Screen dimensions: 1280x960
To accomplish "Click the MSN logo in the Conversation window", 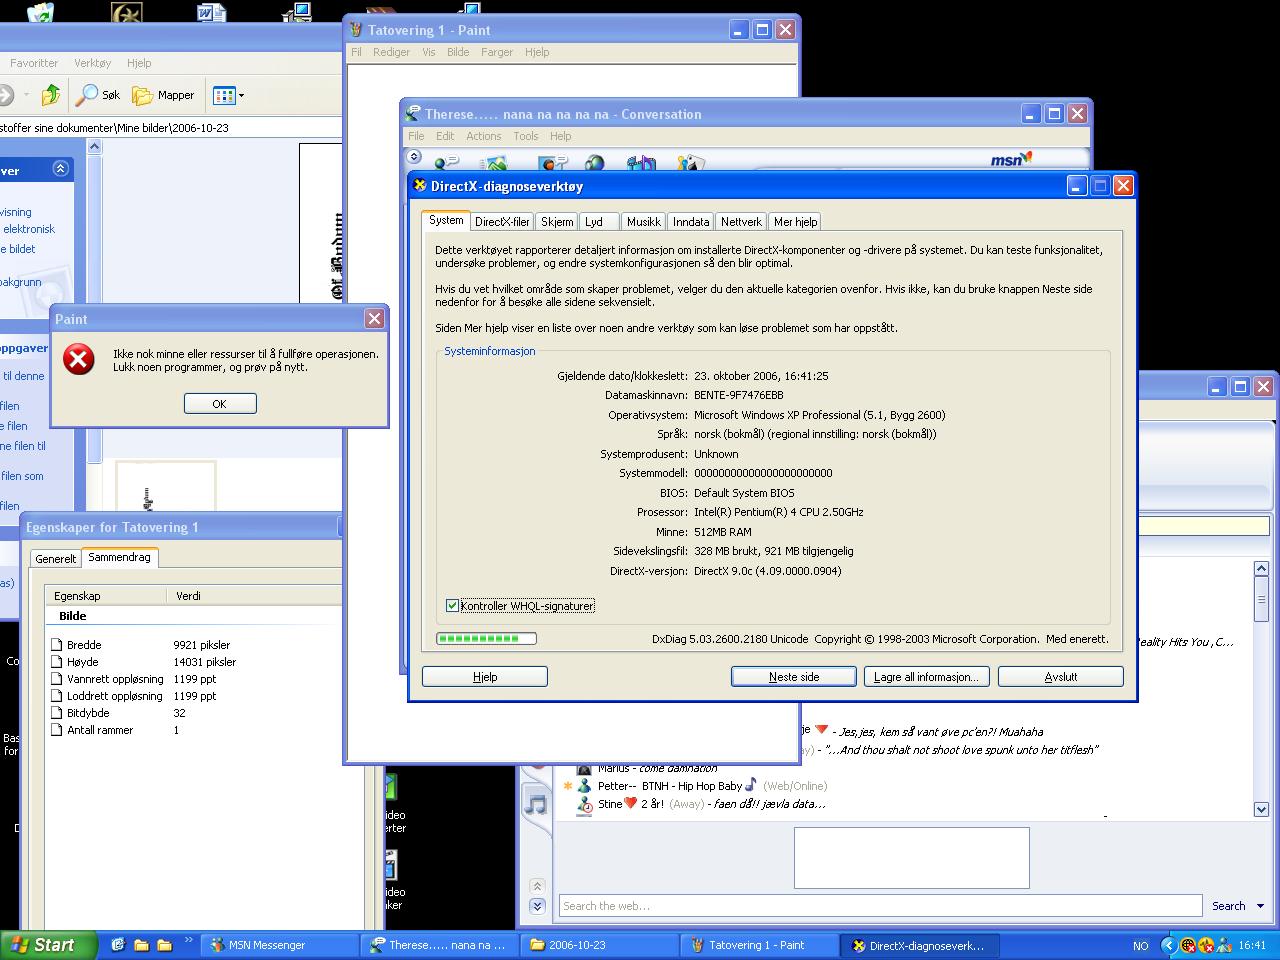I will point(1011,159).
